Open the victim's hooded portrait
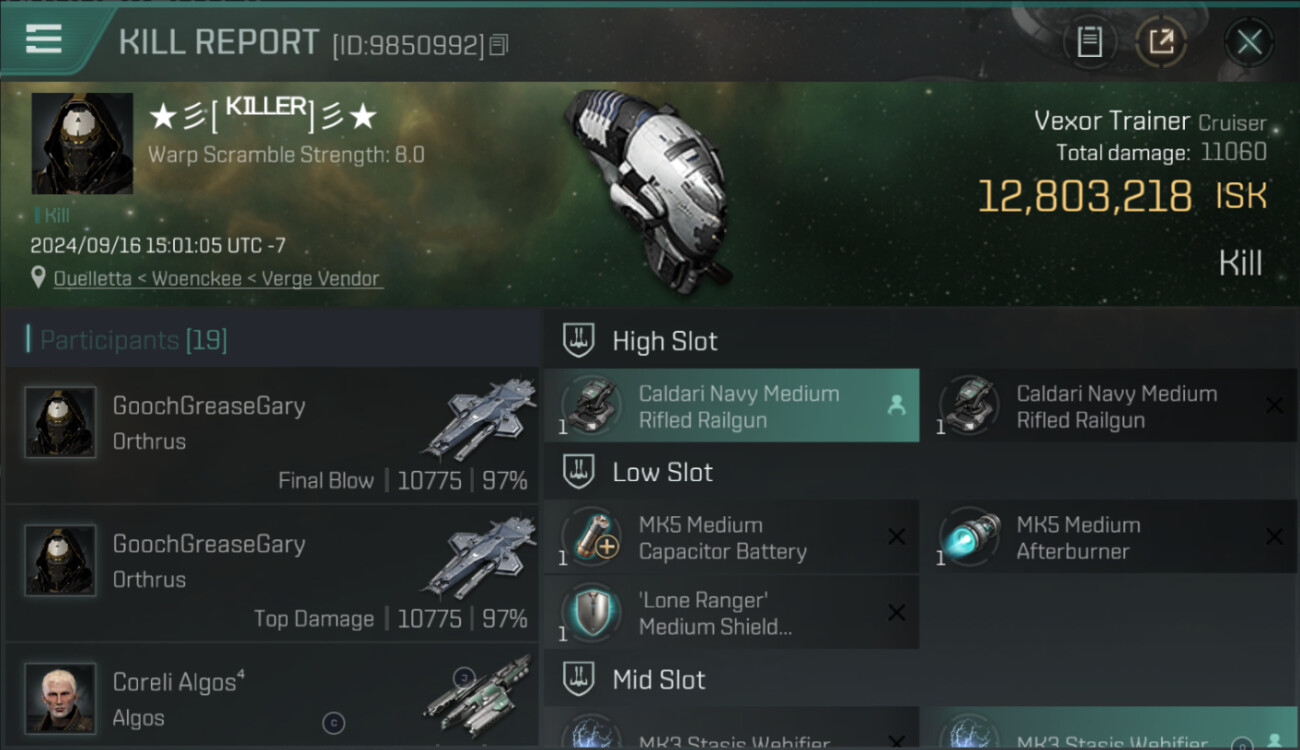The height and width of the screenshot is (750, 1300). (82, 143)
